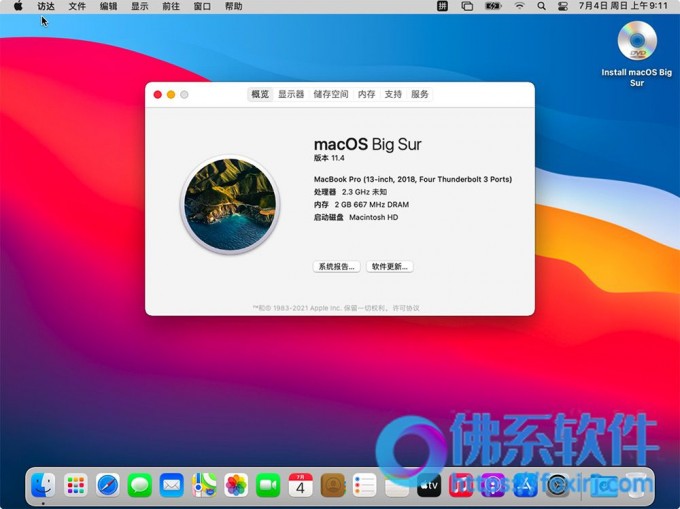The width and height of the screenshot is (680, 509).
Task: Minimize the About This Mac window
Action: [x=171, y=95]
